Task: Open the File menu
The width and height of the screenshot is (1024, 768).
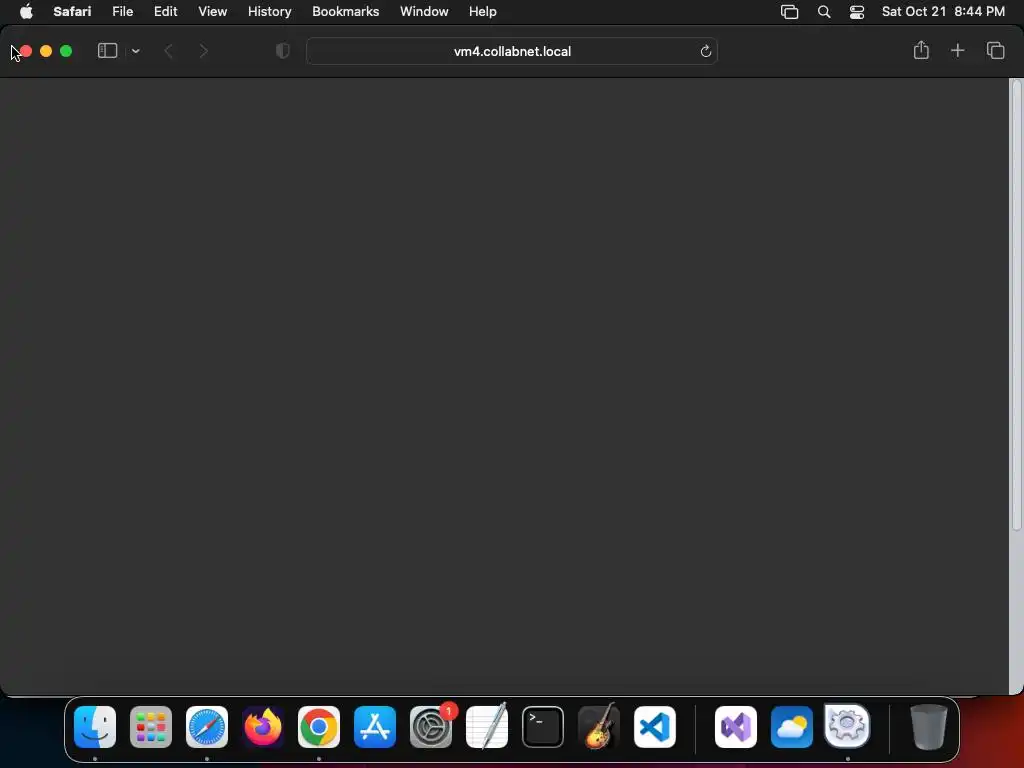Action: point(122,12)
